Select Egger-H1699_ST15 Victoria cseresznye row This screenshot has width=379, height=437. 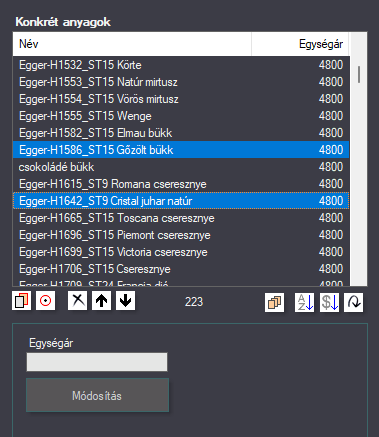181,252
